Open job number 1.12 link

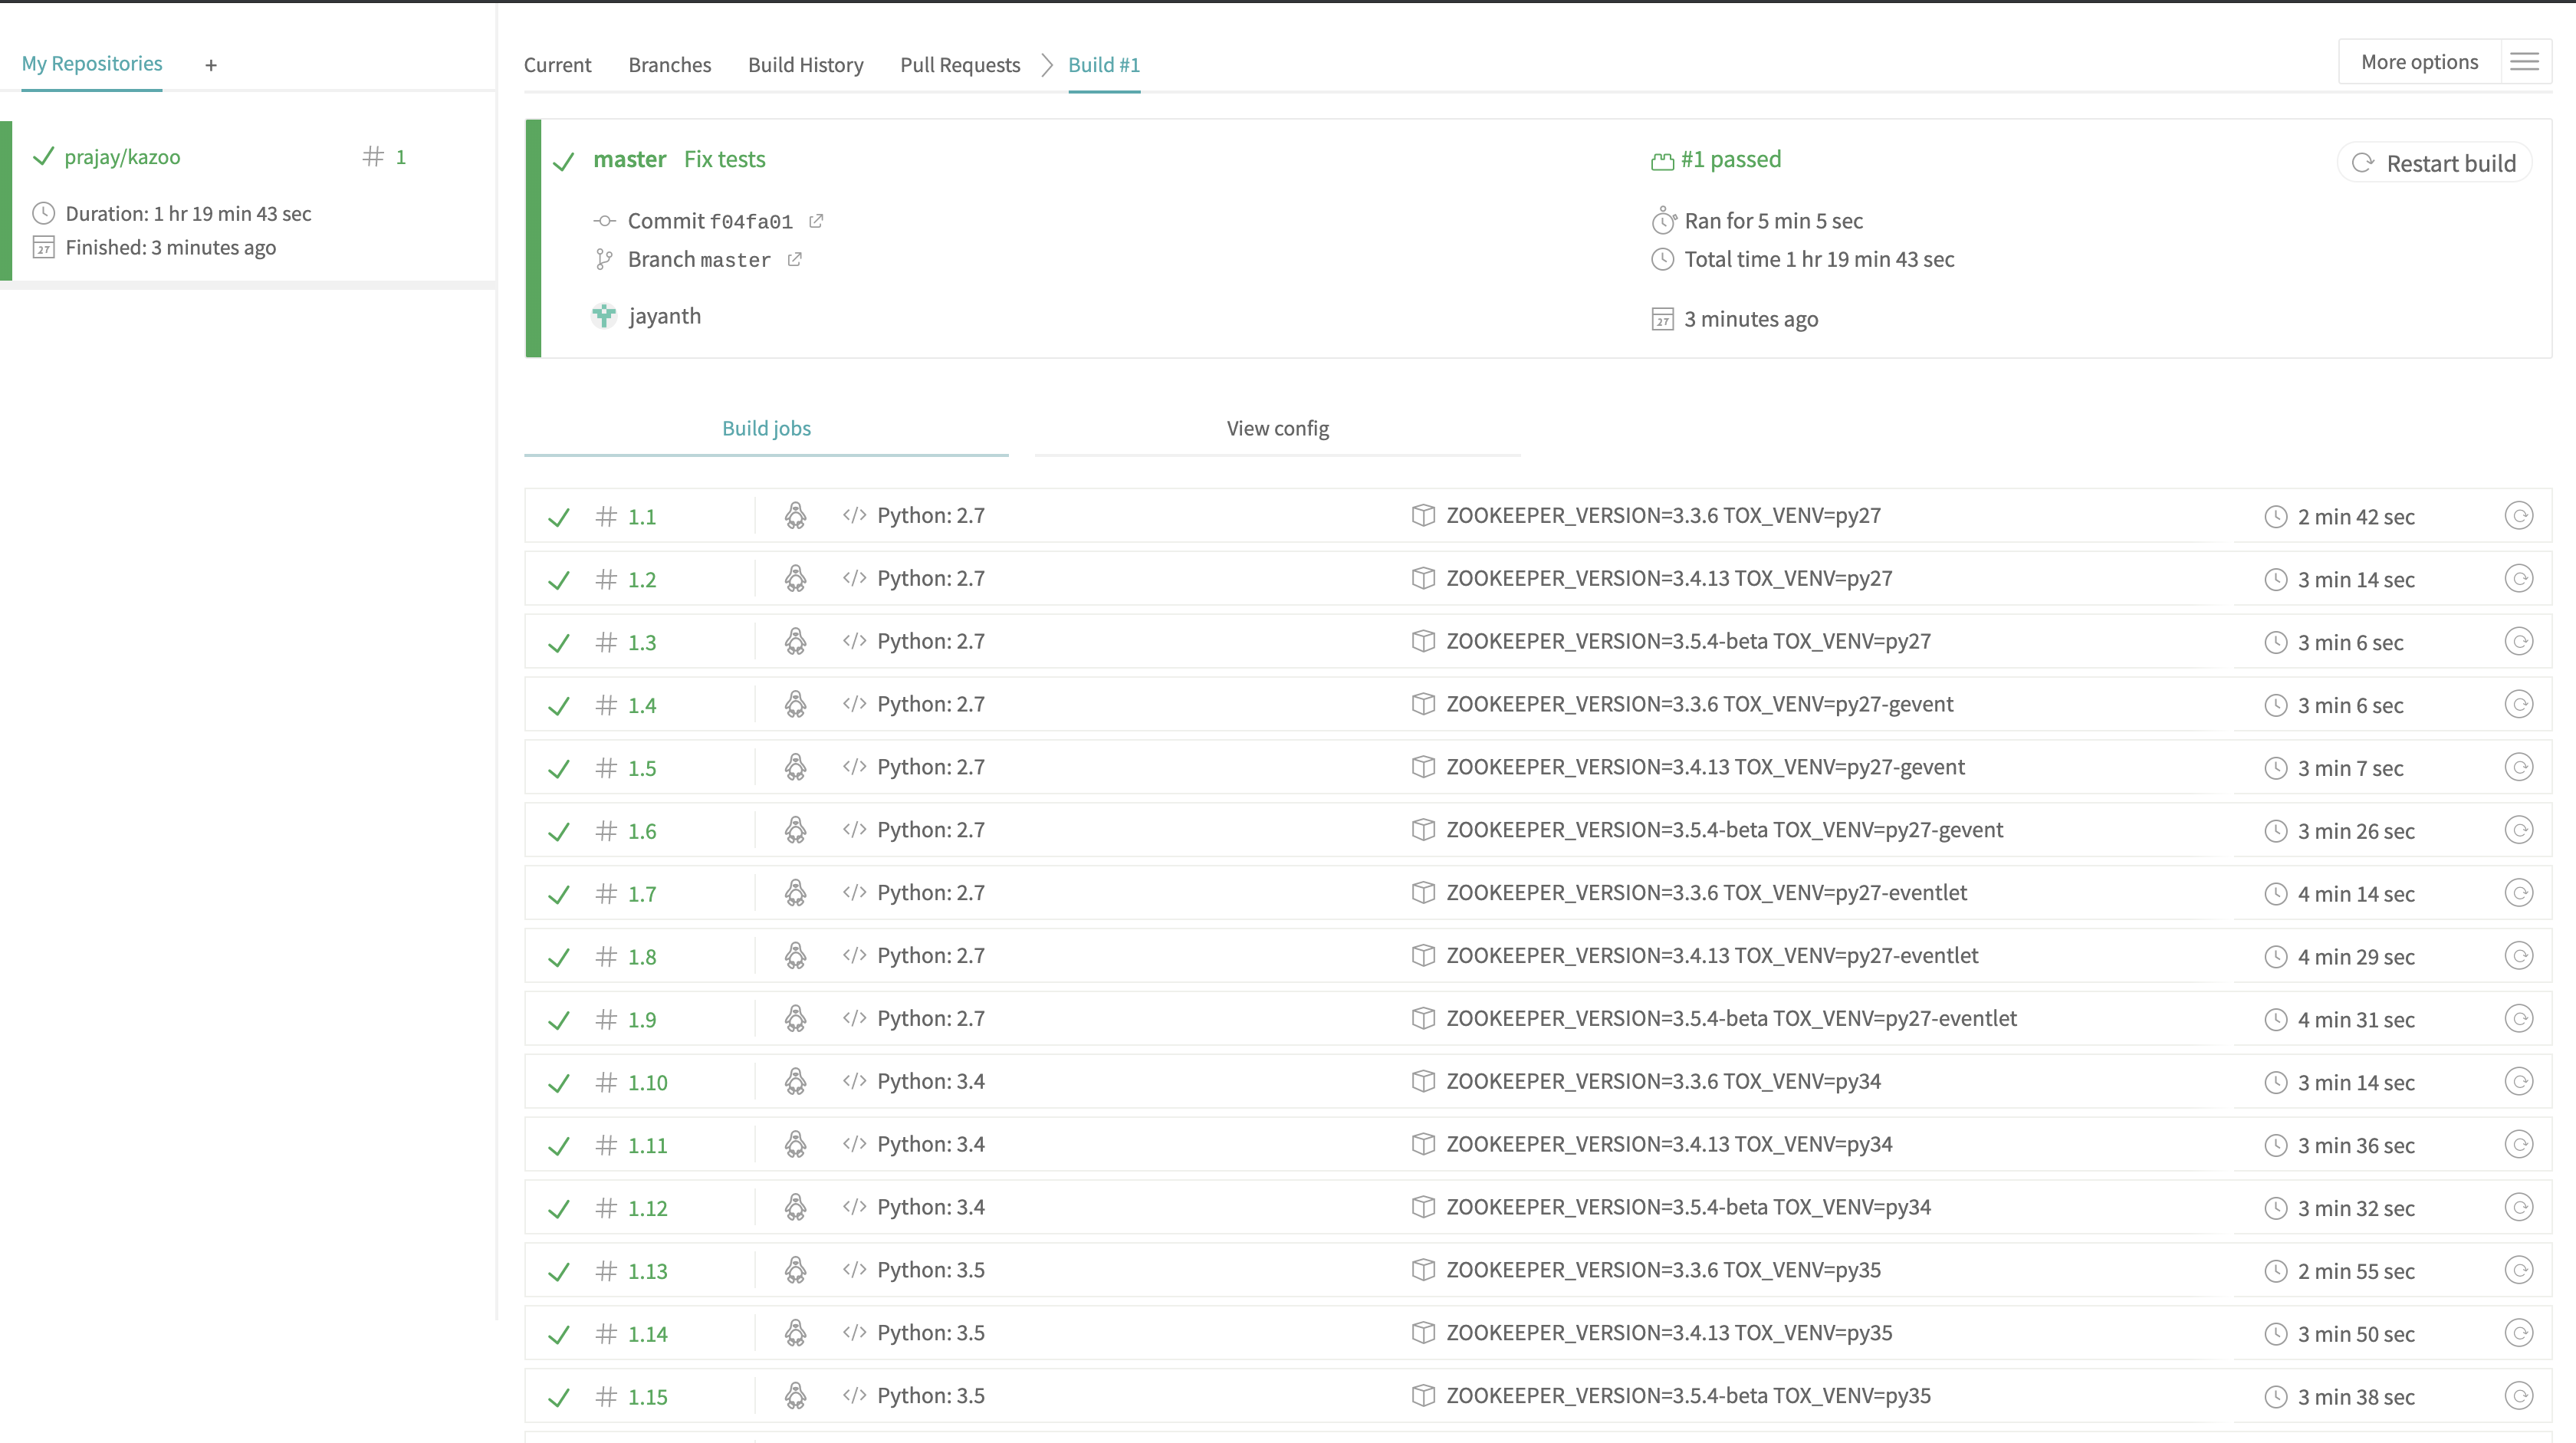pos(647,1208)
